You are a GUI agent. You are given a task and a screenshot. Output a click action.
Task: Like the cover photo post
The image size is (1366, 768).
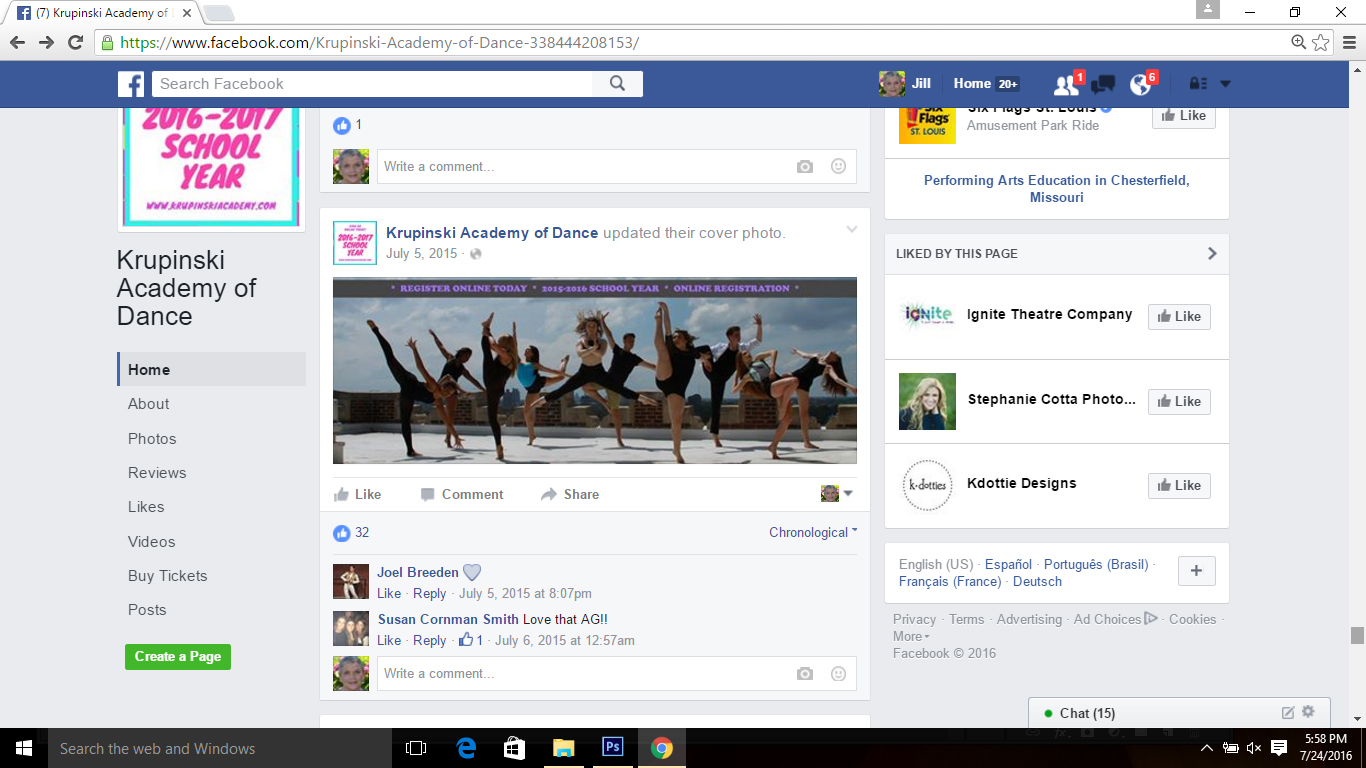click(357, 494)
